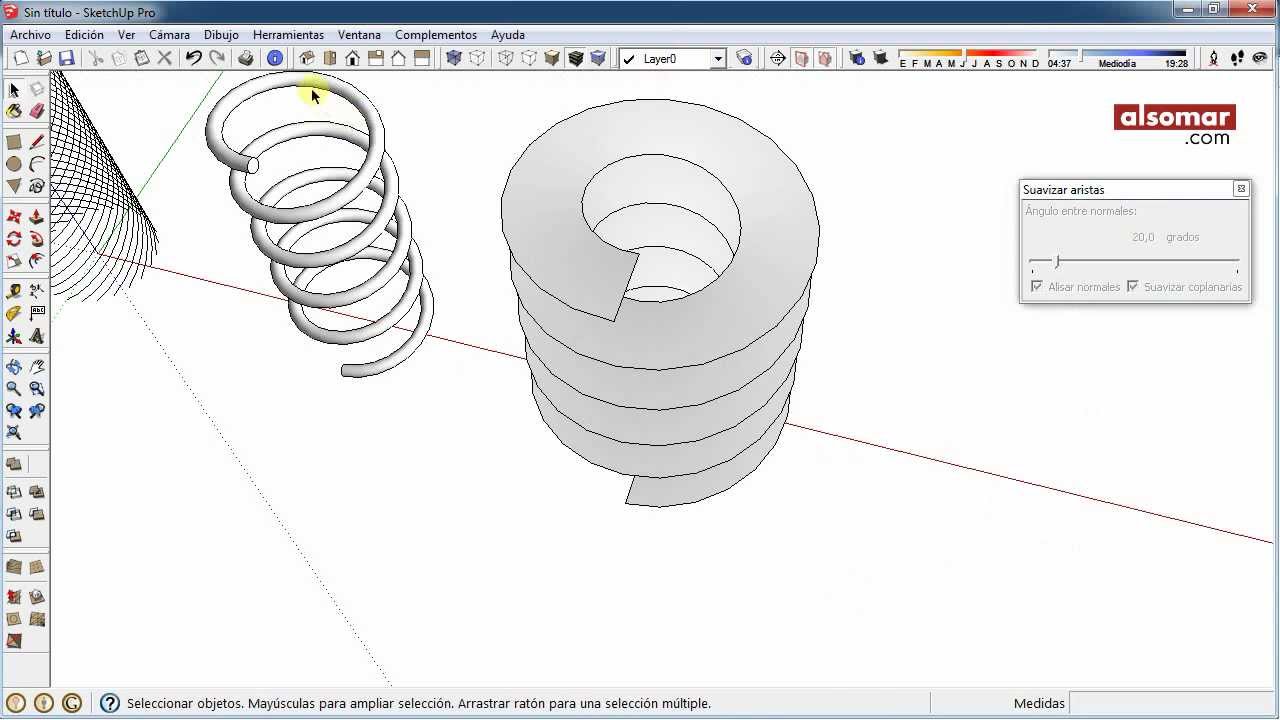Choose the Zoom magnifier tool
Screen dimensions: 1280x720
point(14,389)
